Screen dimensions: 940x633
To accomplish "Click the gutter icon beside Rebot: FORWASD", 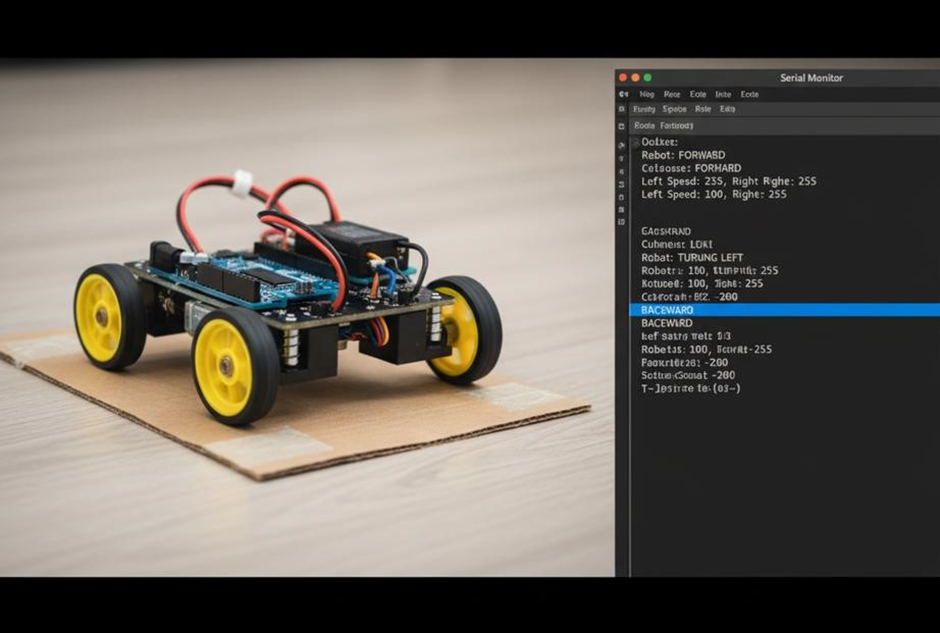I will (x=622, y=156).
